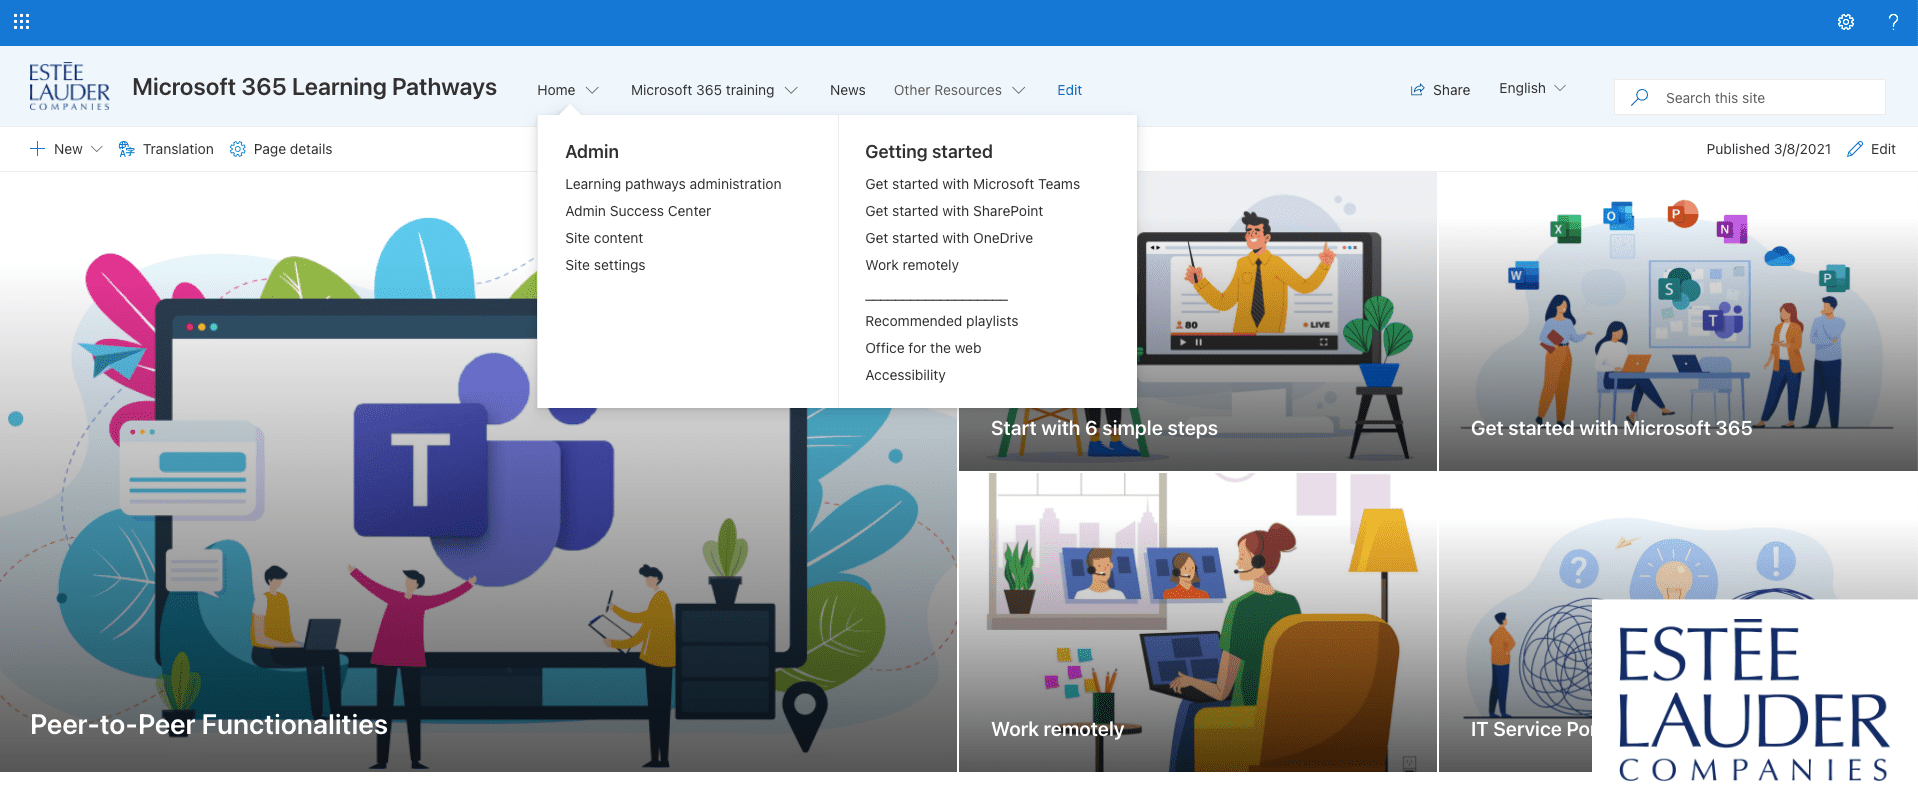Image resolution: width=1918 pixels, height=809 pixels.
Task: Click Edit next to Published date
Action: [1883, 149]
